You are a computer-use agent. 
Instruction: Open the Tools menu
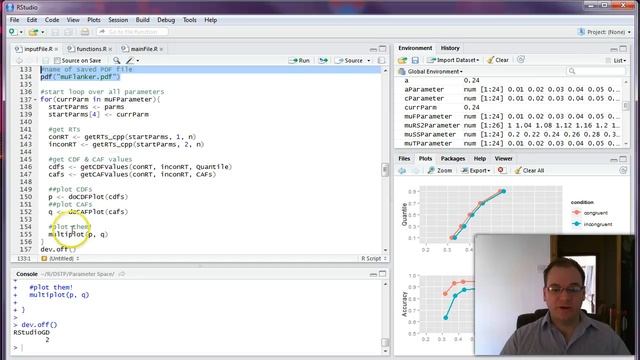click(189, 20)
